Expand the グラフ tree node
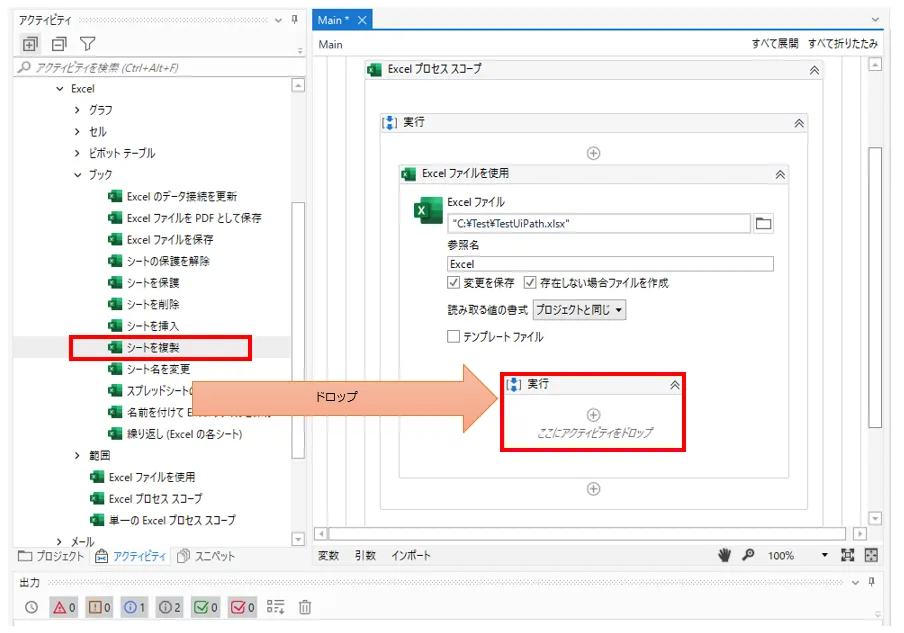This screenshot has height=633, width=904. click(77, 110)
